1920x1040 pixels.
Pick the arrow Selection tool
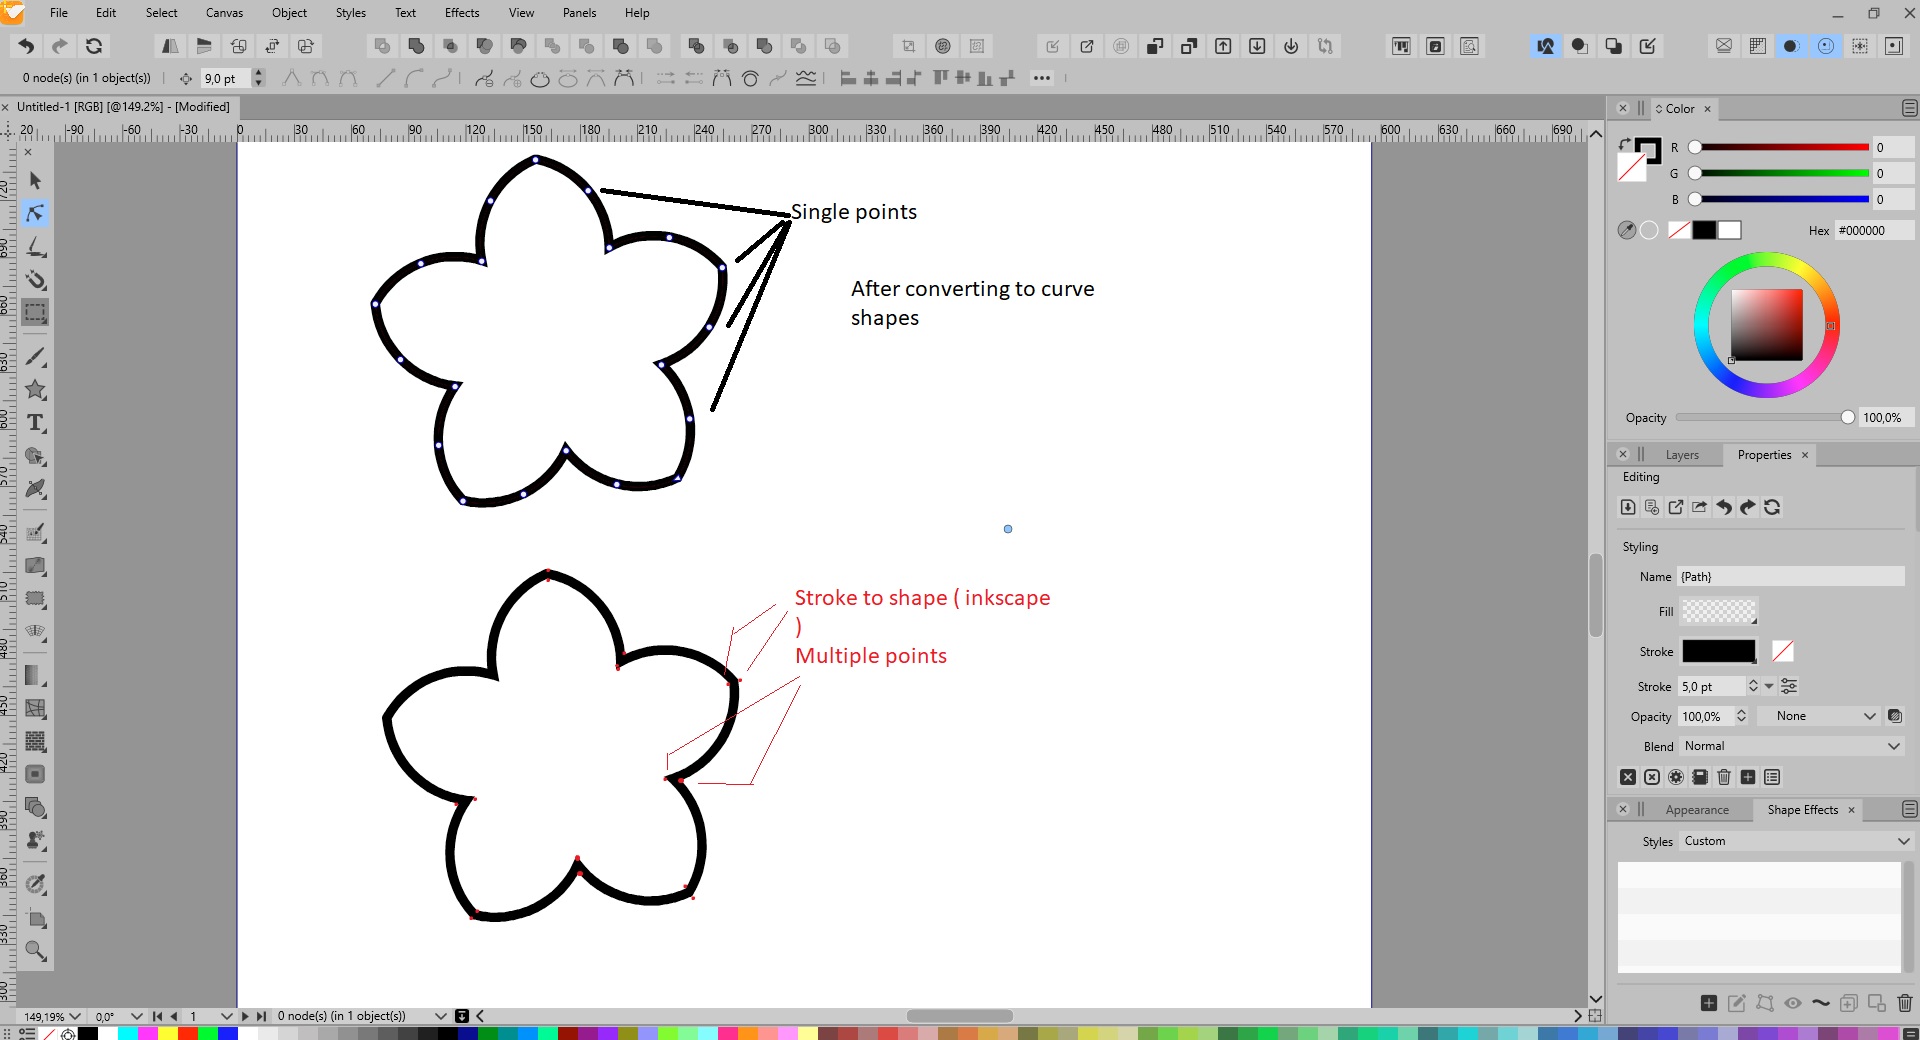[x=36, y=181]
